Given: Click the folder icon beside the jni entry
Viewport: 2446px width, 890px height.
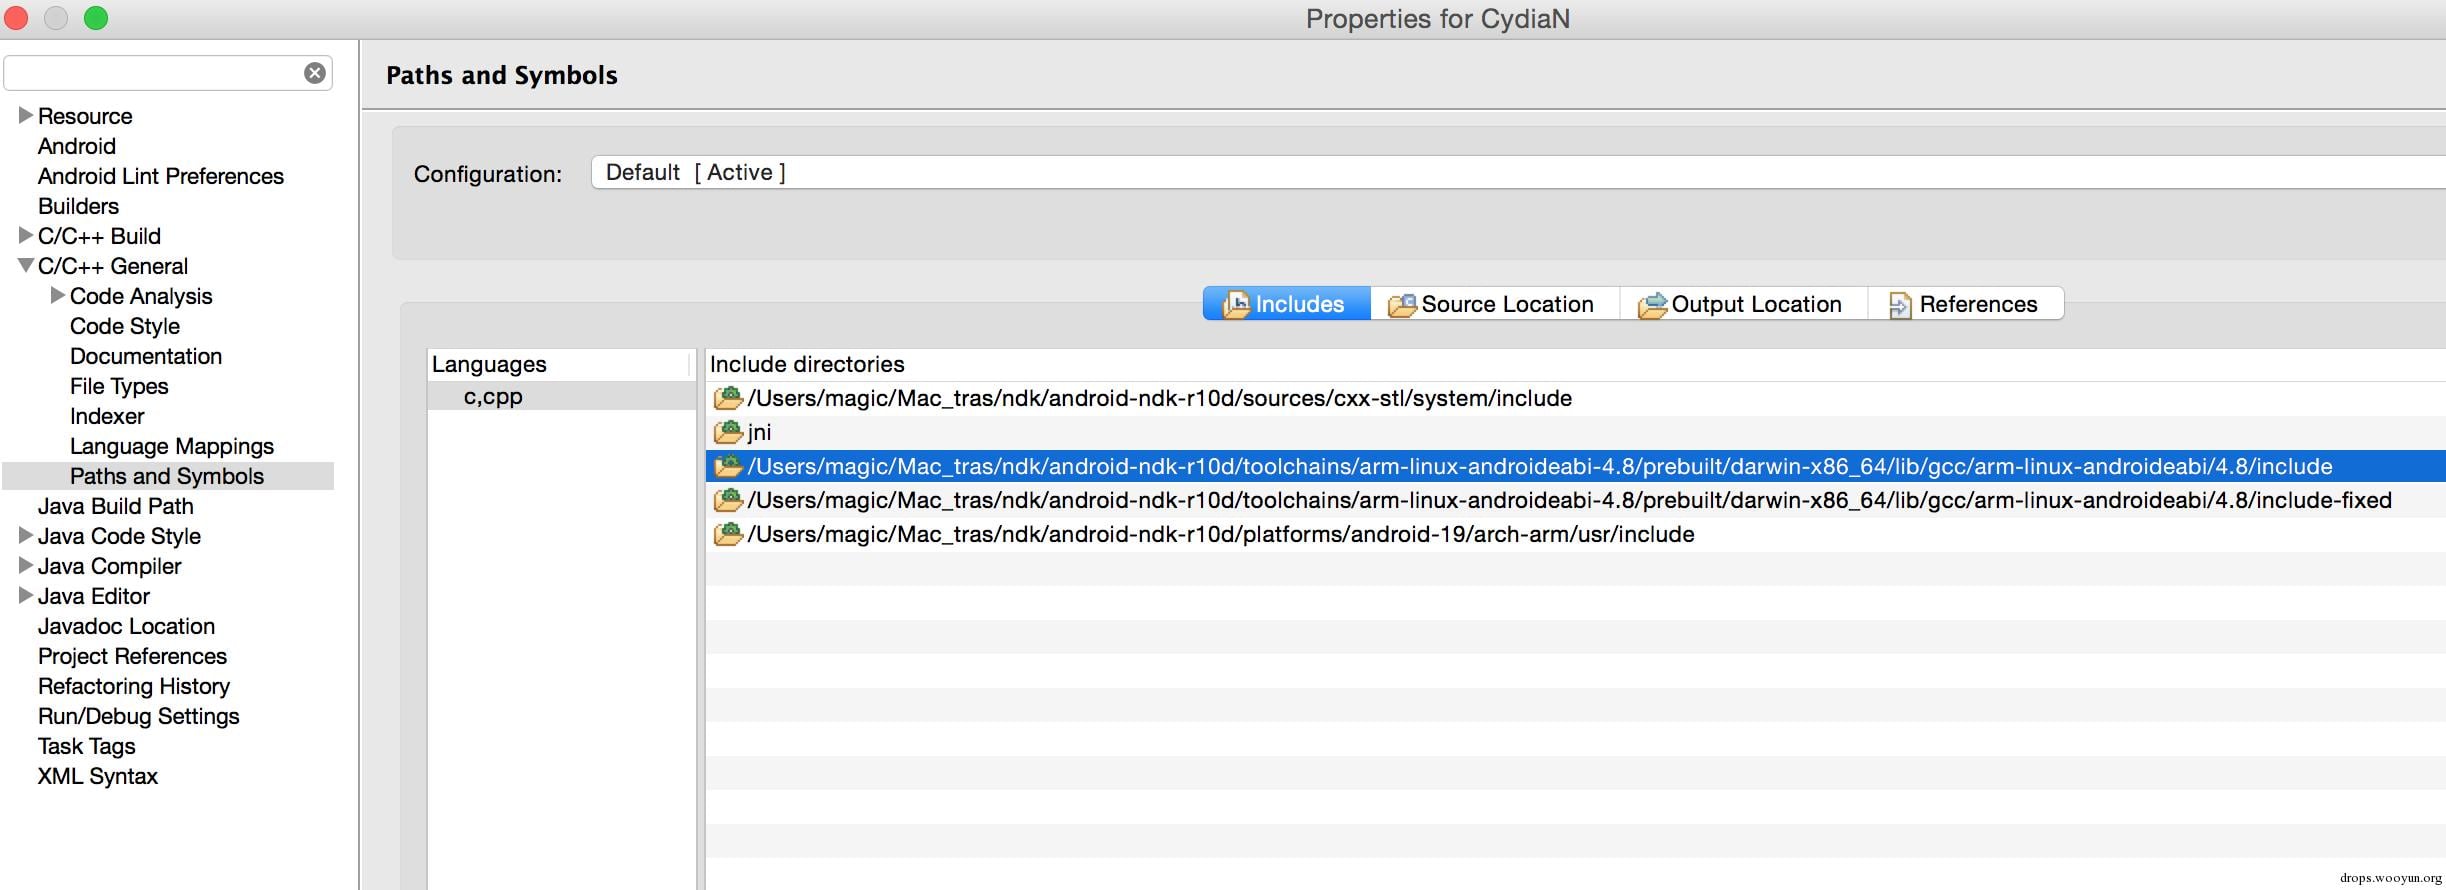Looking at the screenshot, I should (727, 432).
